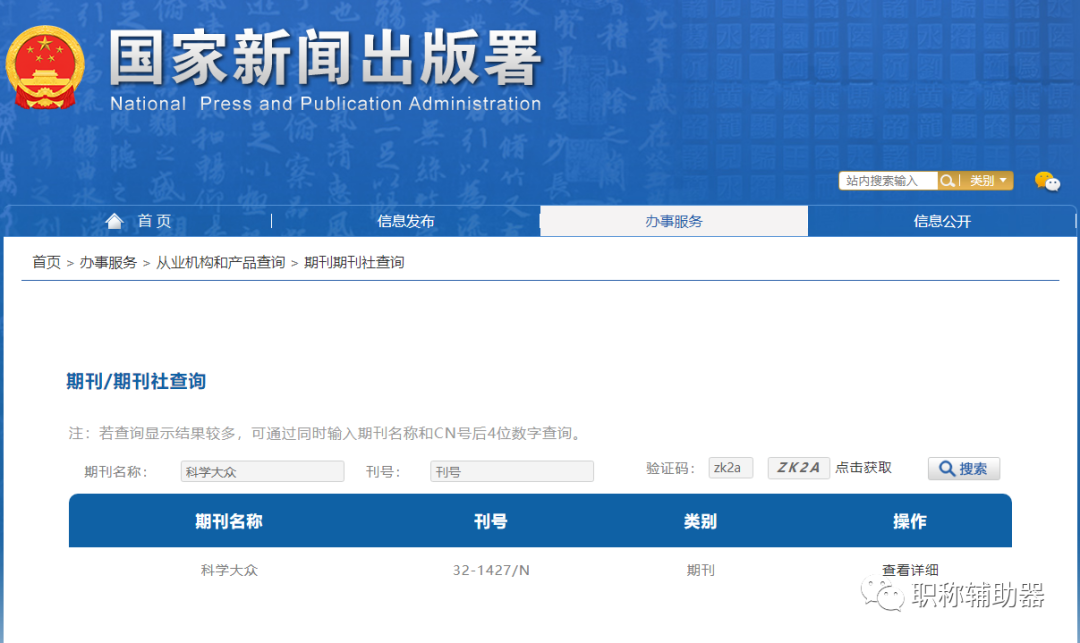This screenshot has height=643, width=1080.
Task: Click the national emblem logo
Action: coord(46,66)
